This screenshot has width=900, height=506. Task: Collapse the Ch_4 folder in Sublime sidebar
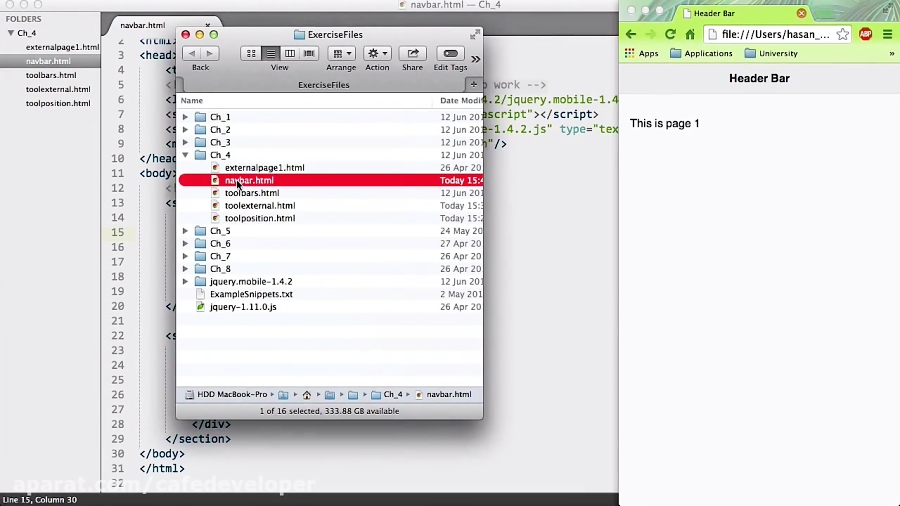11,33
